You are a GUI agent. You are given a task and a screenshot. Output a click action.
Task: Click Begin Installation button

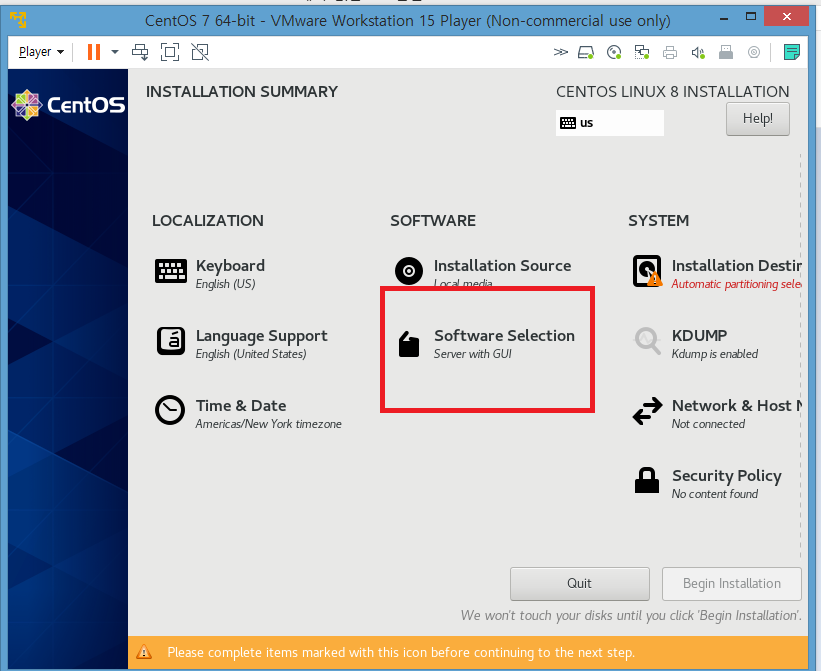pos(731,584)
